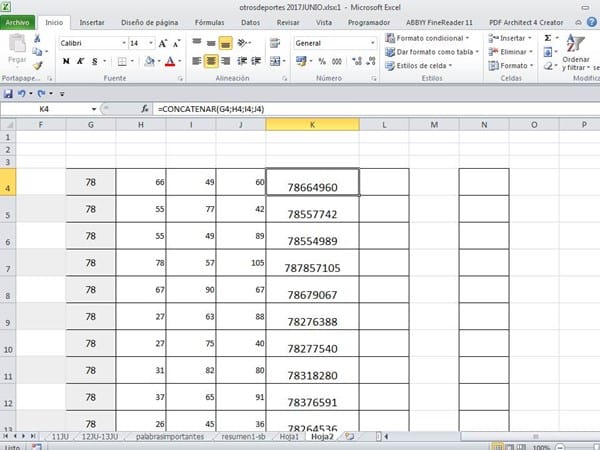This screenshot has width=600, height=450.
Task: Click the wrap text icon
Action: pos(275,42)
